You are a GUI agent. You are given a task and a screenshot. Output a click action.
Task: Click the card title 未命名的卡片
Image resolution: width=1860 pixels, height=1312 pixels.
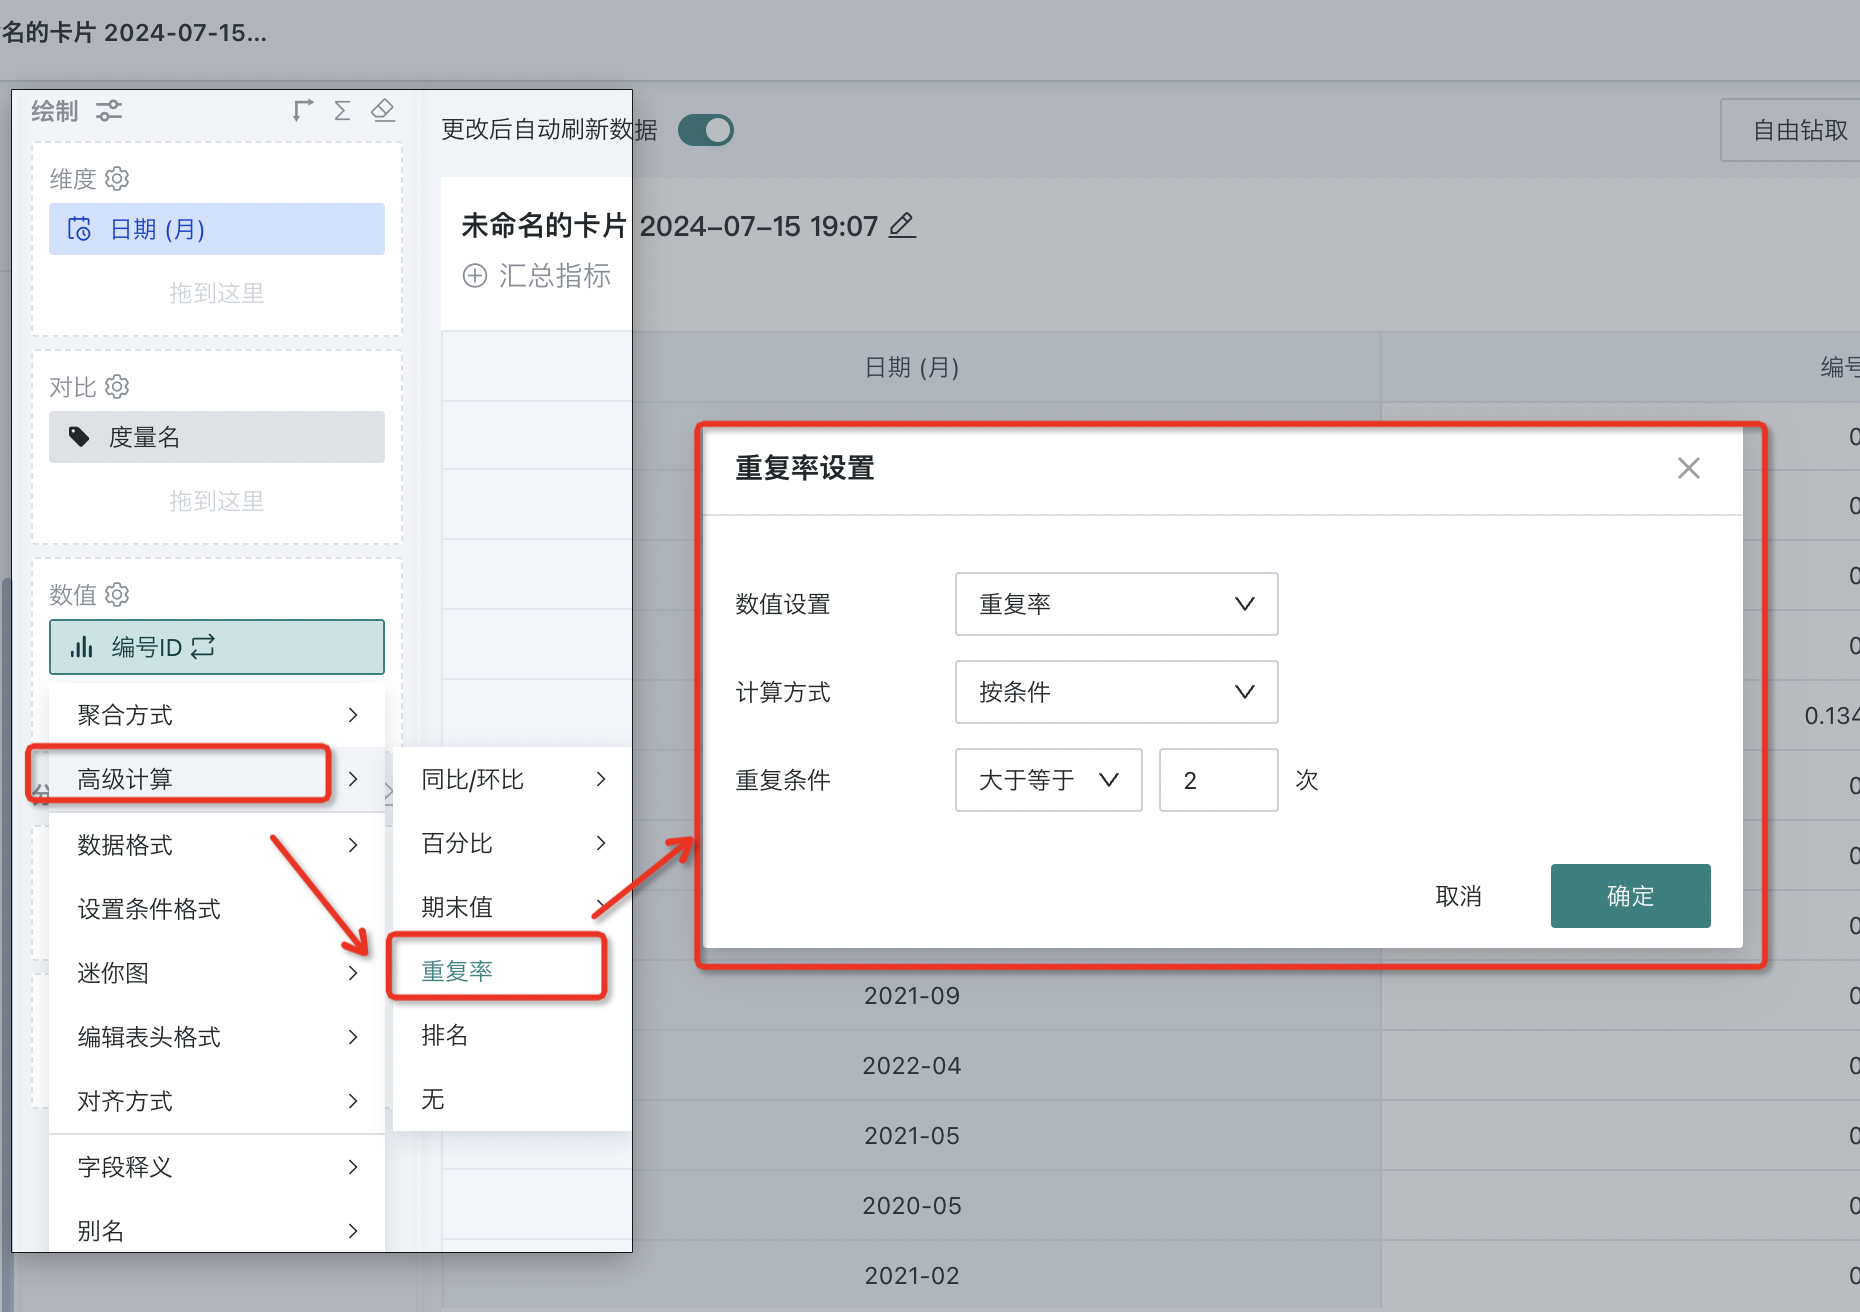(x=543, y=226)
